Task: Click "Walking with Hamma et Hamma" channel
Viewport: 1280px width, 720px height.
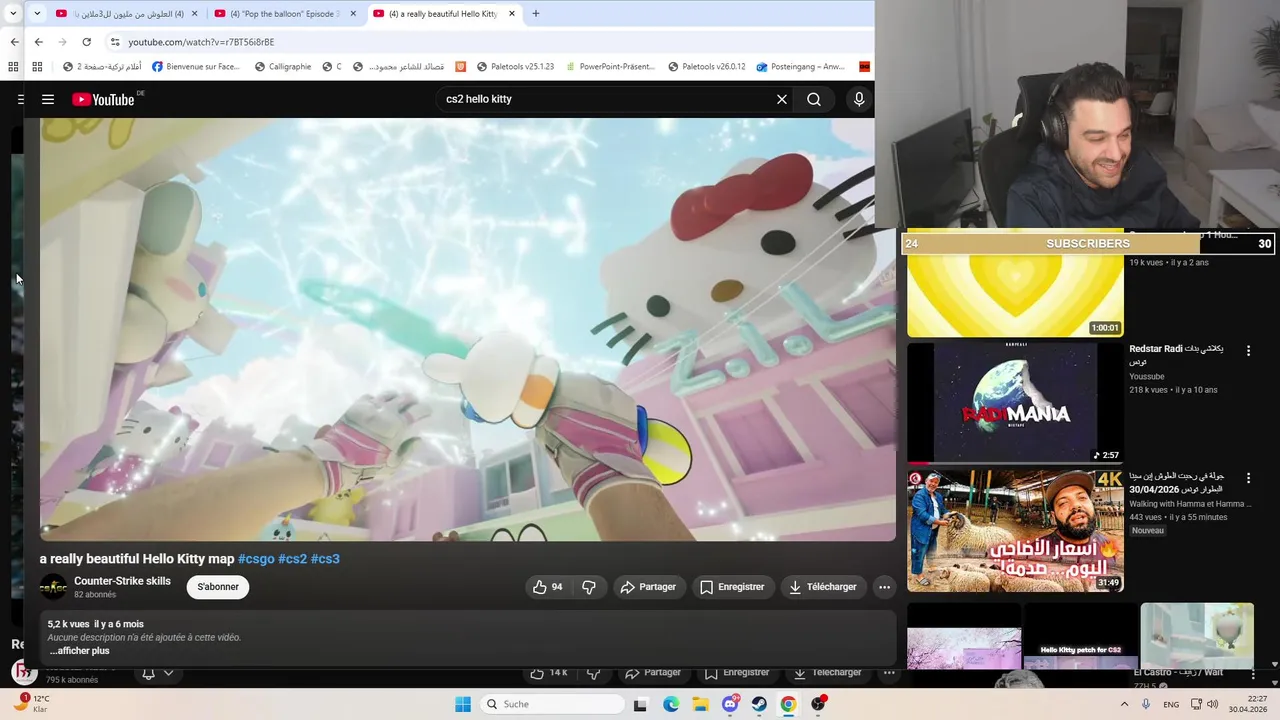Action: 1190,504
